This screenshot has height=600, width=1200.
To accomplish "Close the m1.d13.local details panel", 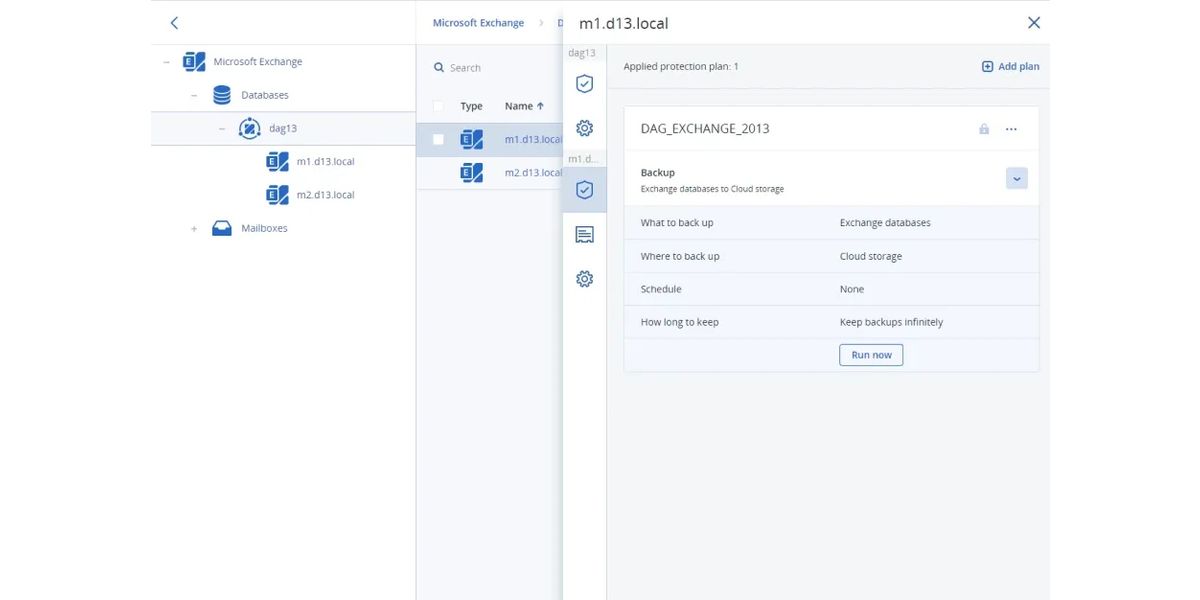I will coord(1034,23).
